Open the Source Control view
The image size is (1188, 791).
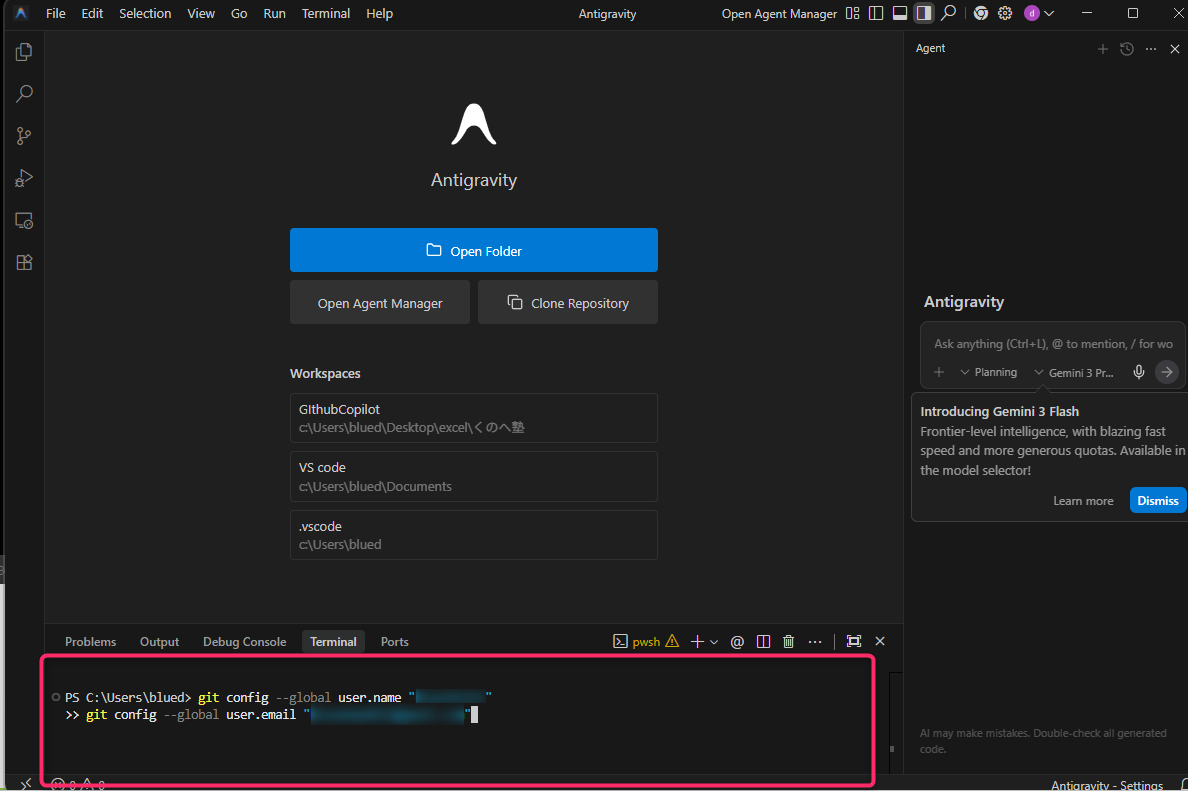coord(24,136)
